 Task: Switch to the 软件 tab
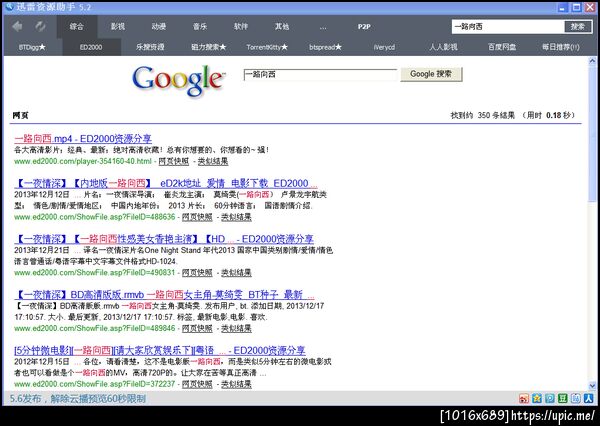pyautogui.click(x=241, y=26)
